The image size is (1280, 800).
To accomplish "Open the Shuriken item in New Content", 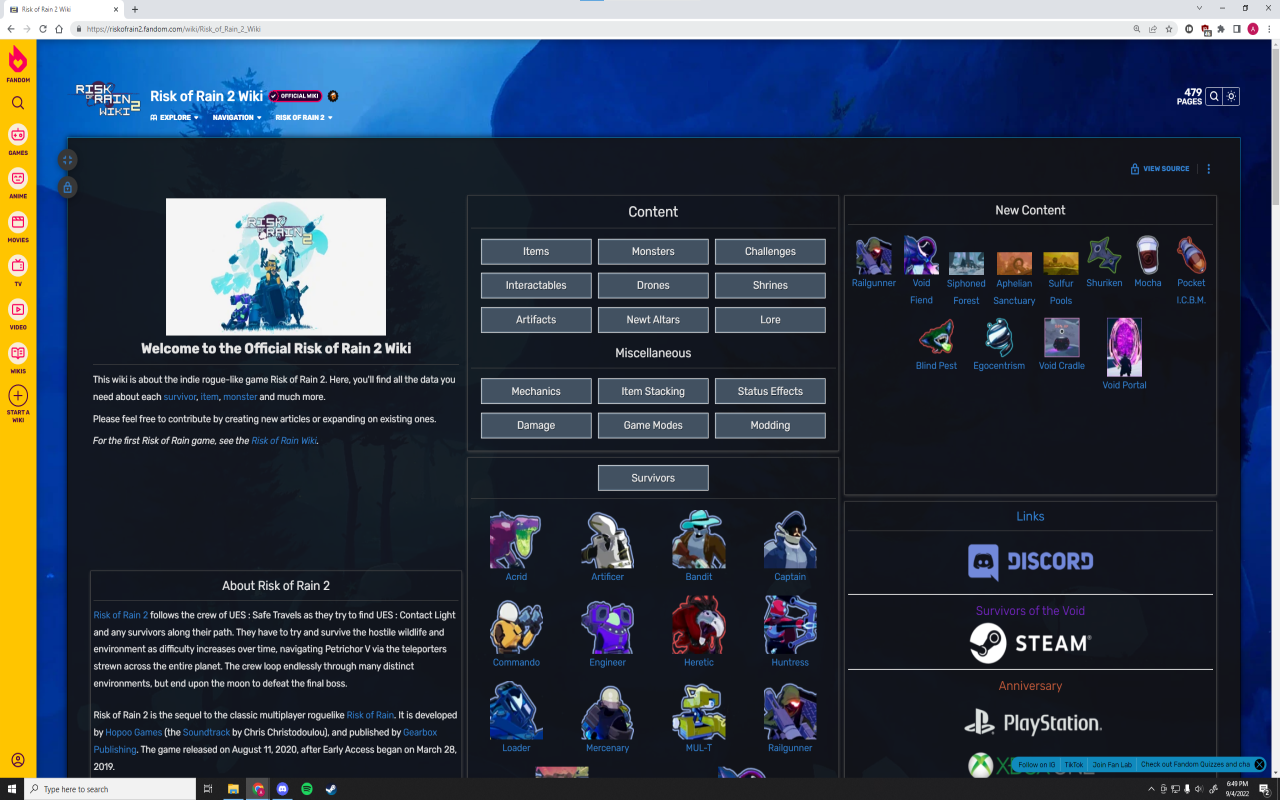I will tap(1104, 255).
